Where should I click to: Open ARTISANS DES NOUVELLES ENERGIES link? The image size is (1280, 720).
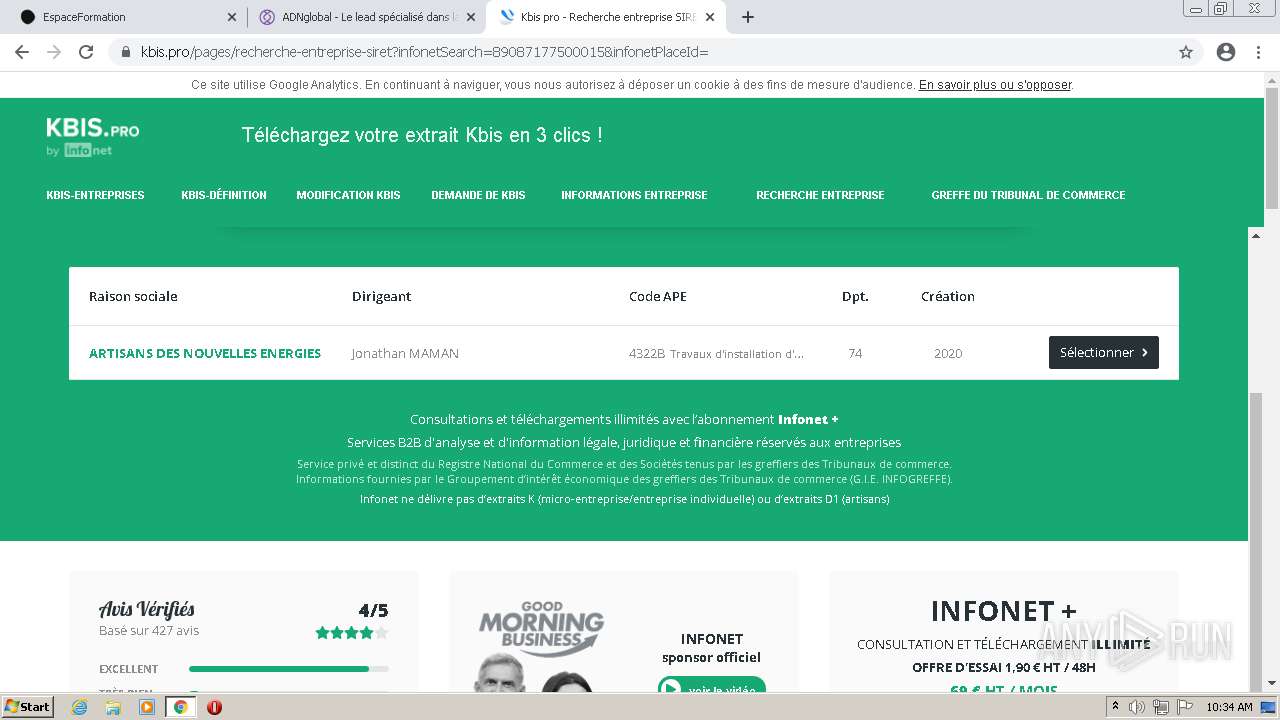205,353
